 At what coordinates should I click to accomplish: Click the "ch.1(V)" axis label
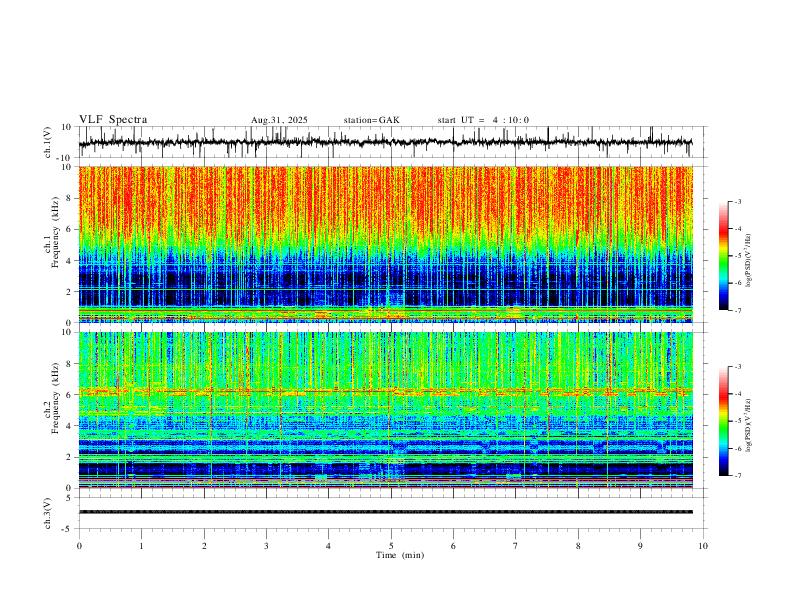click(x=48, y=142)
